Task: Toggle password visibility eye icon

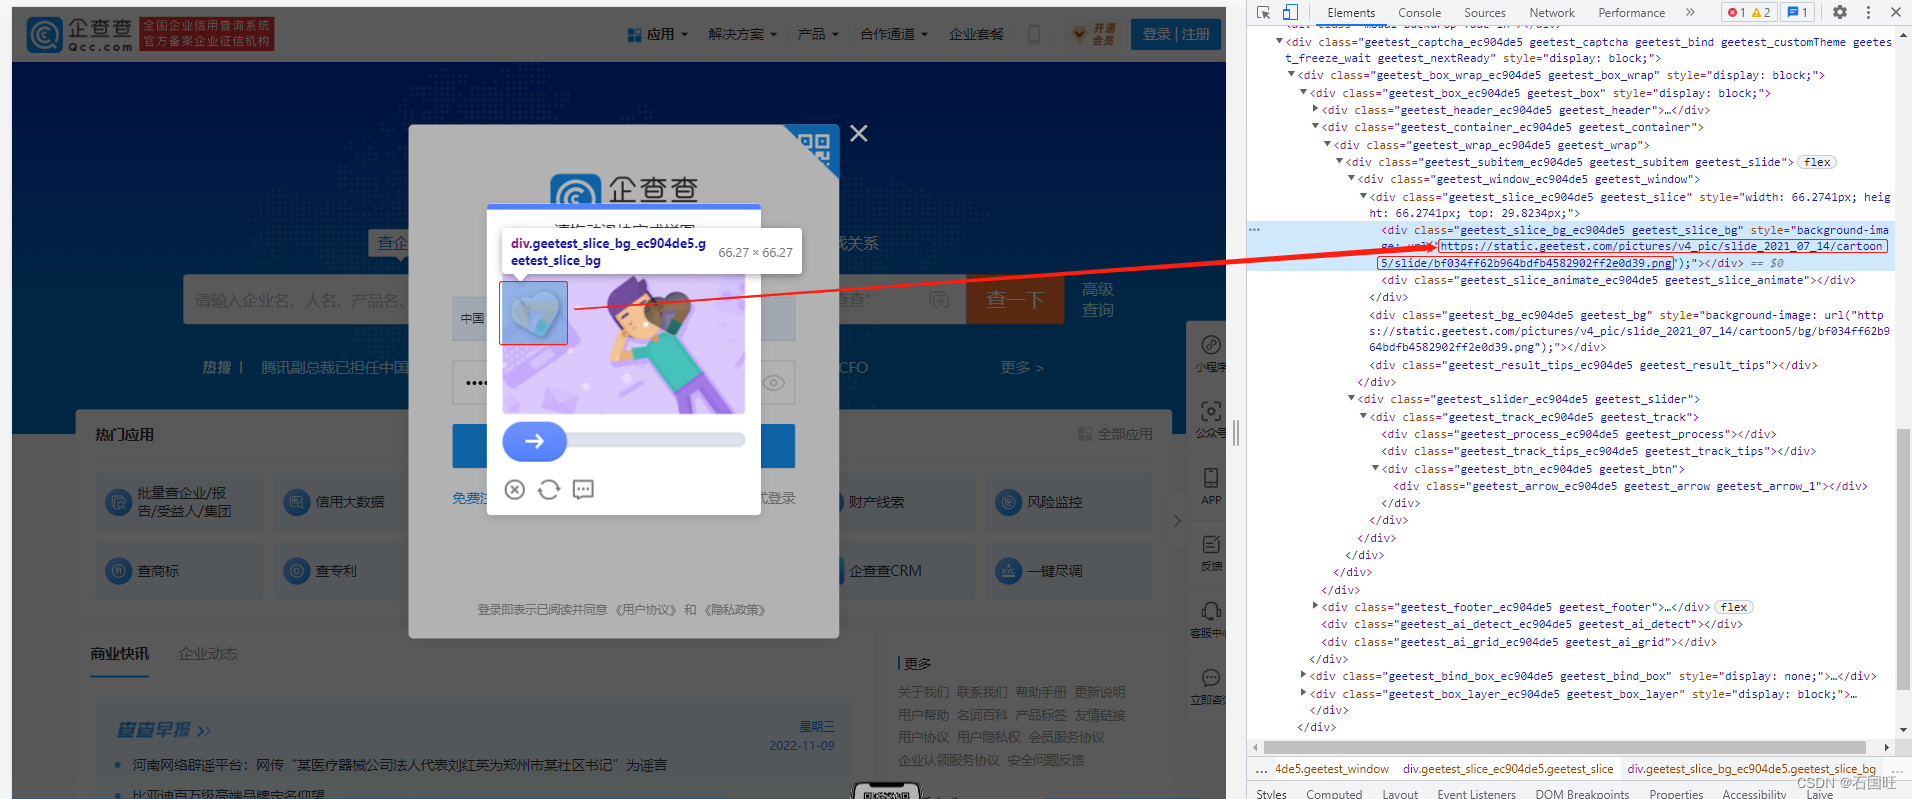Action: click(774, 383)
